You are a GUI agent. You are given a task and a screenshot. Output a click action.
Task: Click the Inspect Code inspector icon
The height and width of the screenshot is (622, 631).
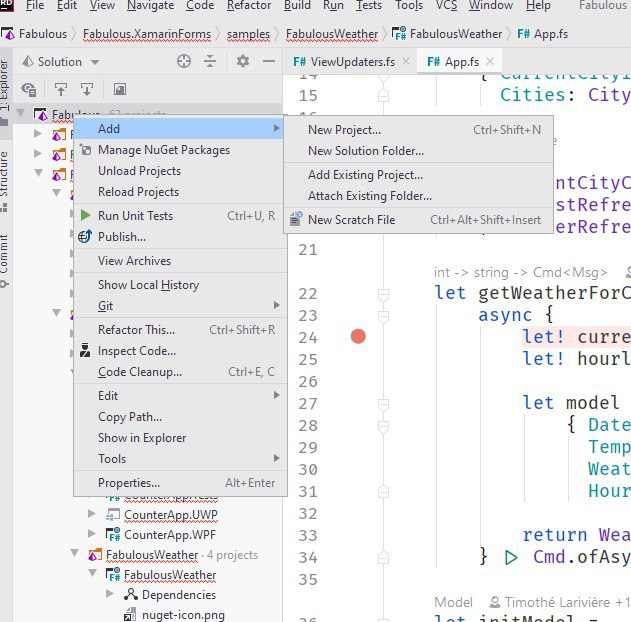(85, 350)
